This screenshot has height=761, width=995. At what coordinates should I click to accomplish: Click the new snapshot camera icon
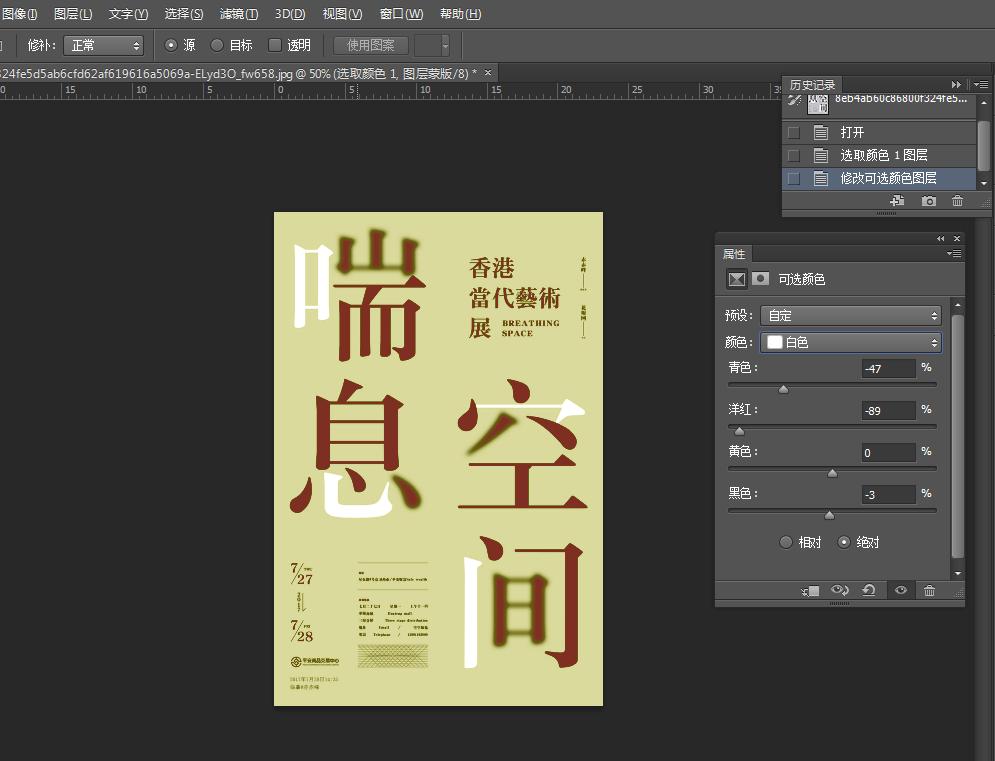tap(928, 201)
